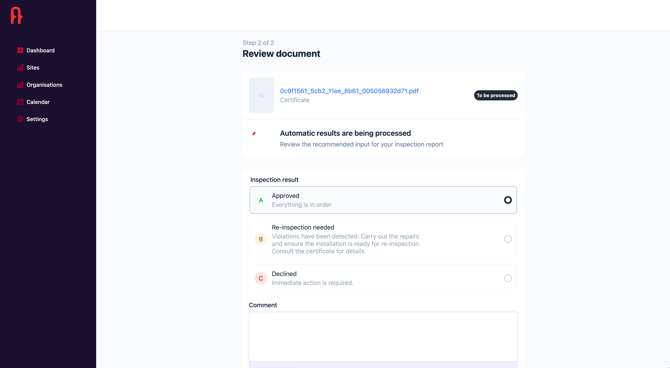Screen dimensions: 670x368
Task: Click the green A grade badge
Action: [x=261, y=200]
